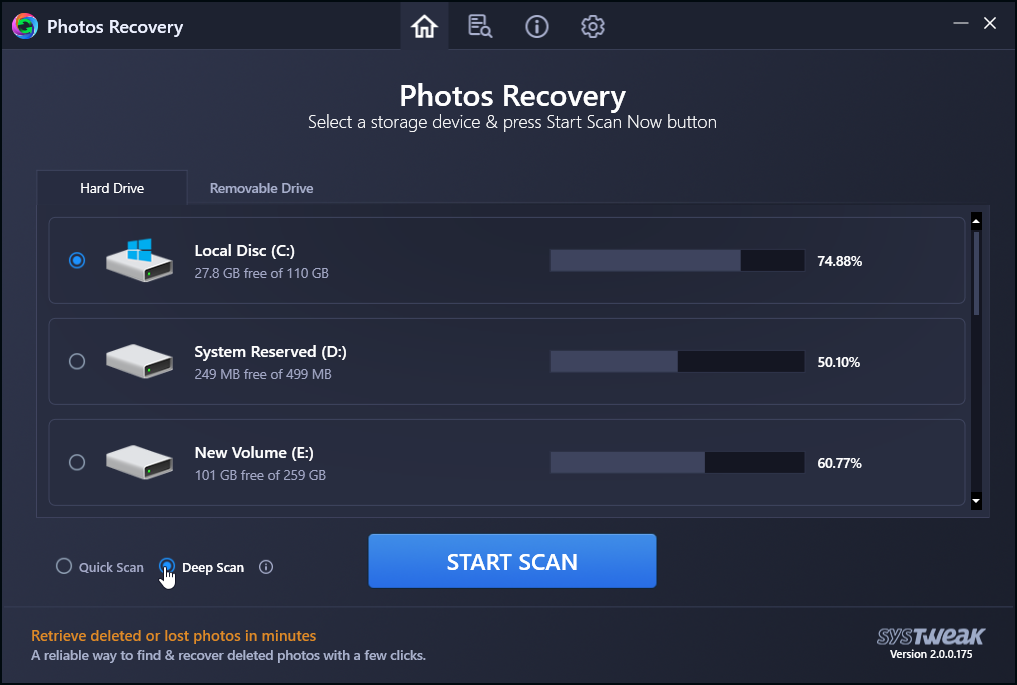The image size is (1017, 685).
Task: Click the New Volume drive icon
Action: click(x=139, y=462)
